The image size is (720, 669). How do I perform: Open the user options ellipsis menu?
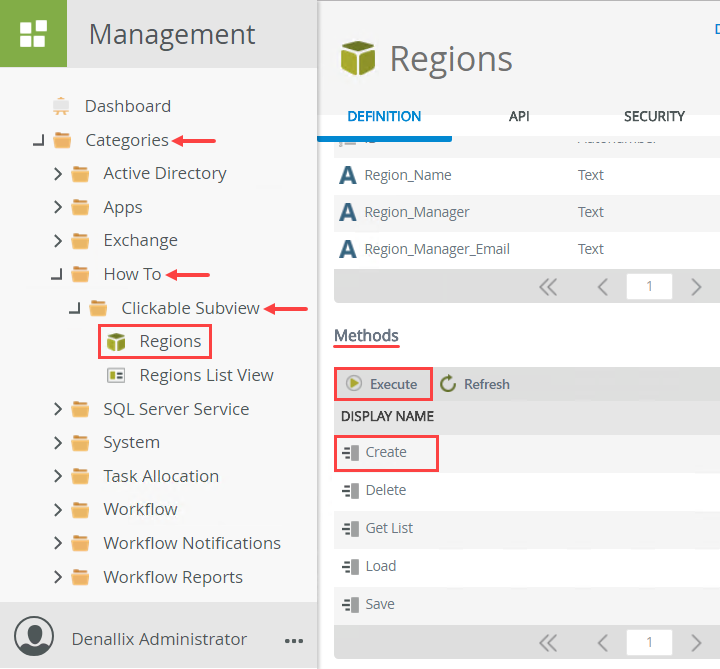tap(293, 640)
